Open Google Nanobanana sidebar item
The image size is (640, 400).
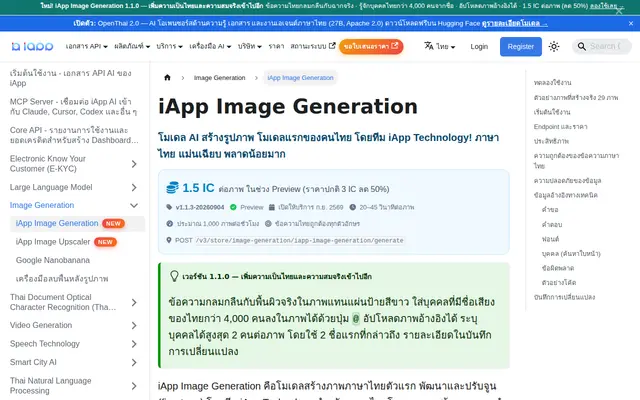pos(53,260)
